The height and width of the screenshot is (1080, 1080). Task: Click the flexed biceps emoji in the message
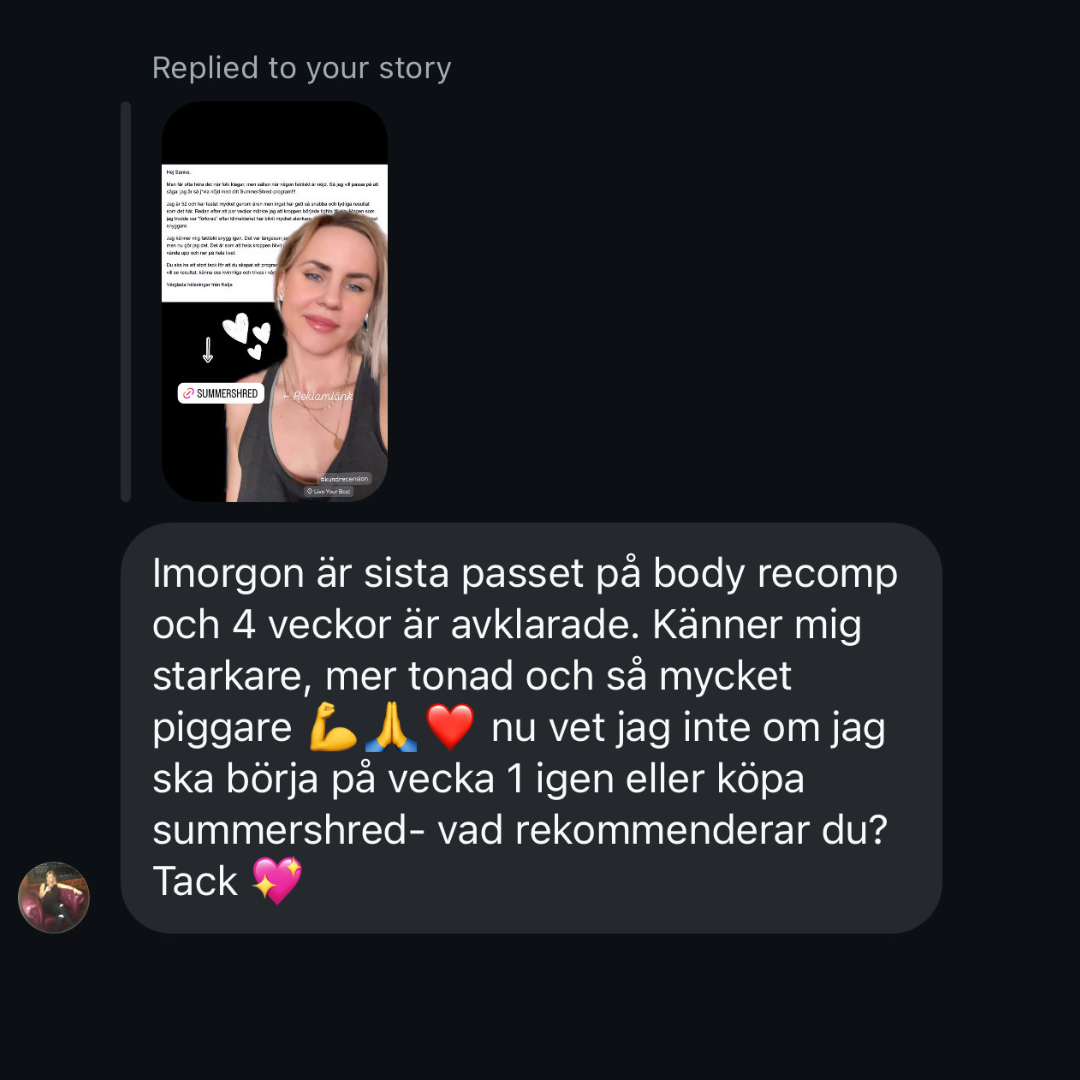333,727
